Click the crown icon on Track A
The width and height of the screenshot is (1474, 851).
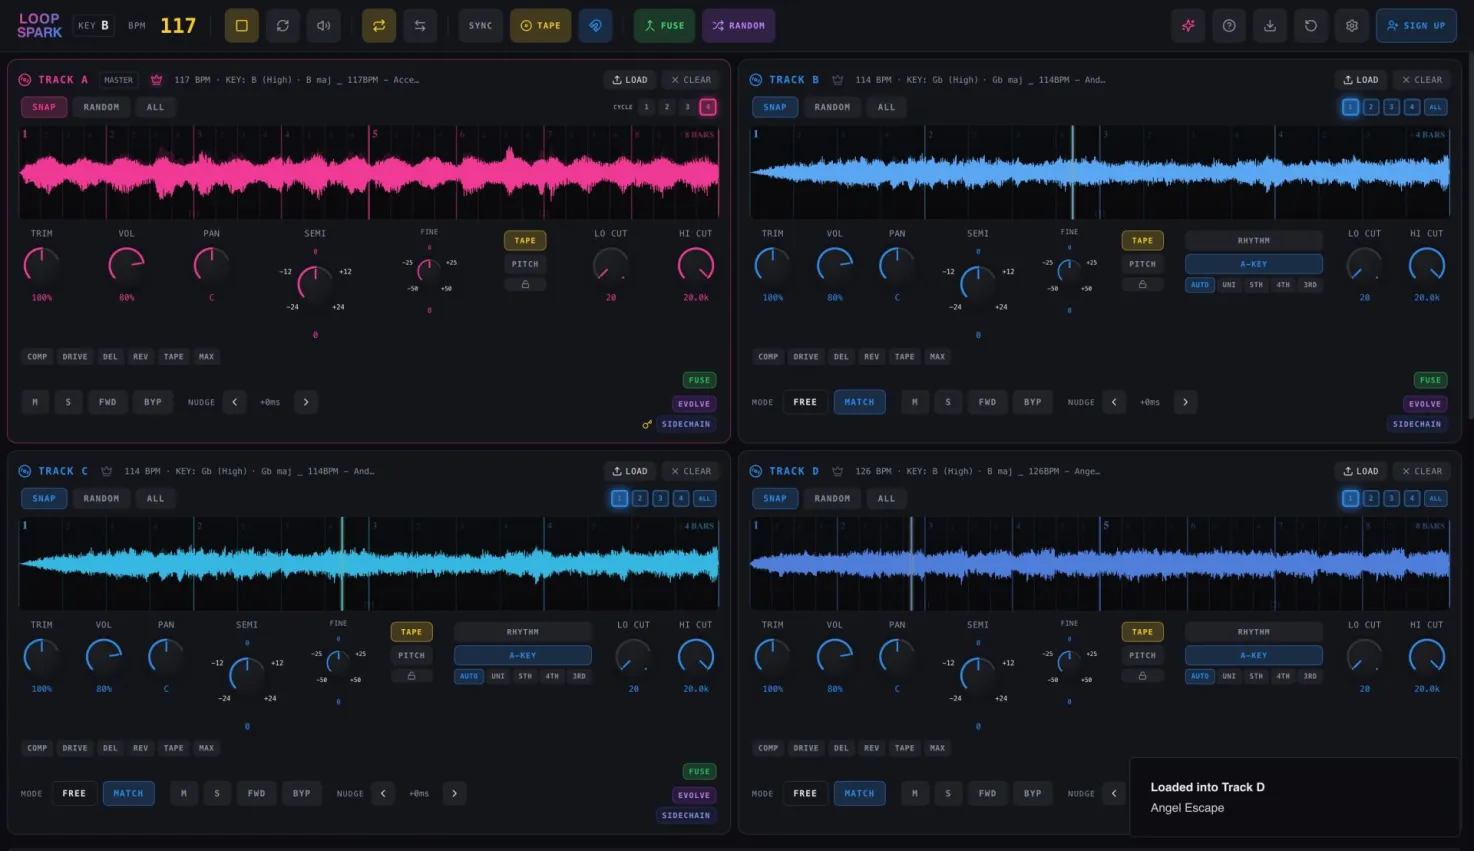pyautogui.click(x=156, y=80)
